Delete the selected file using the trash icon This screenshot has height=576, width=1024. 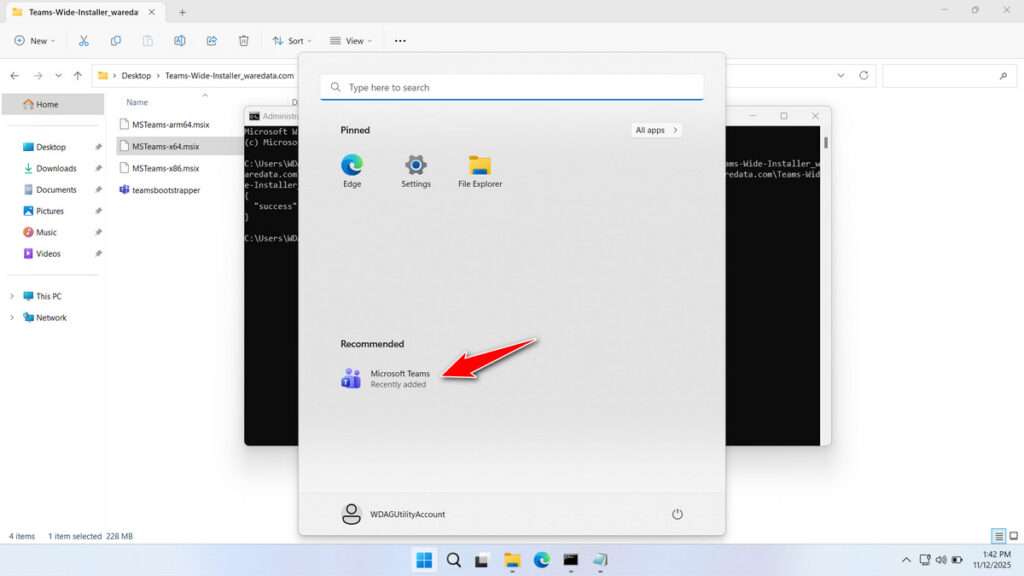[242, 40]
